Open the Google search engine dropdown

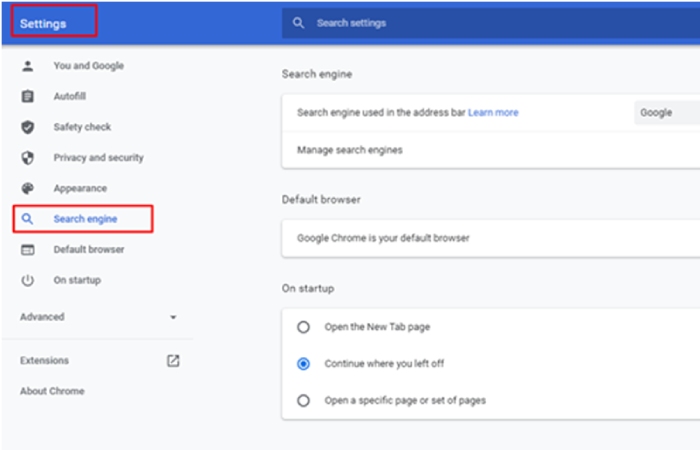coord(667,113)
